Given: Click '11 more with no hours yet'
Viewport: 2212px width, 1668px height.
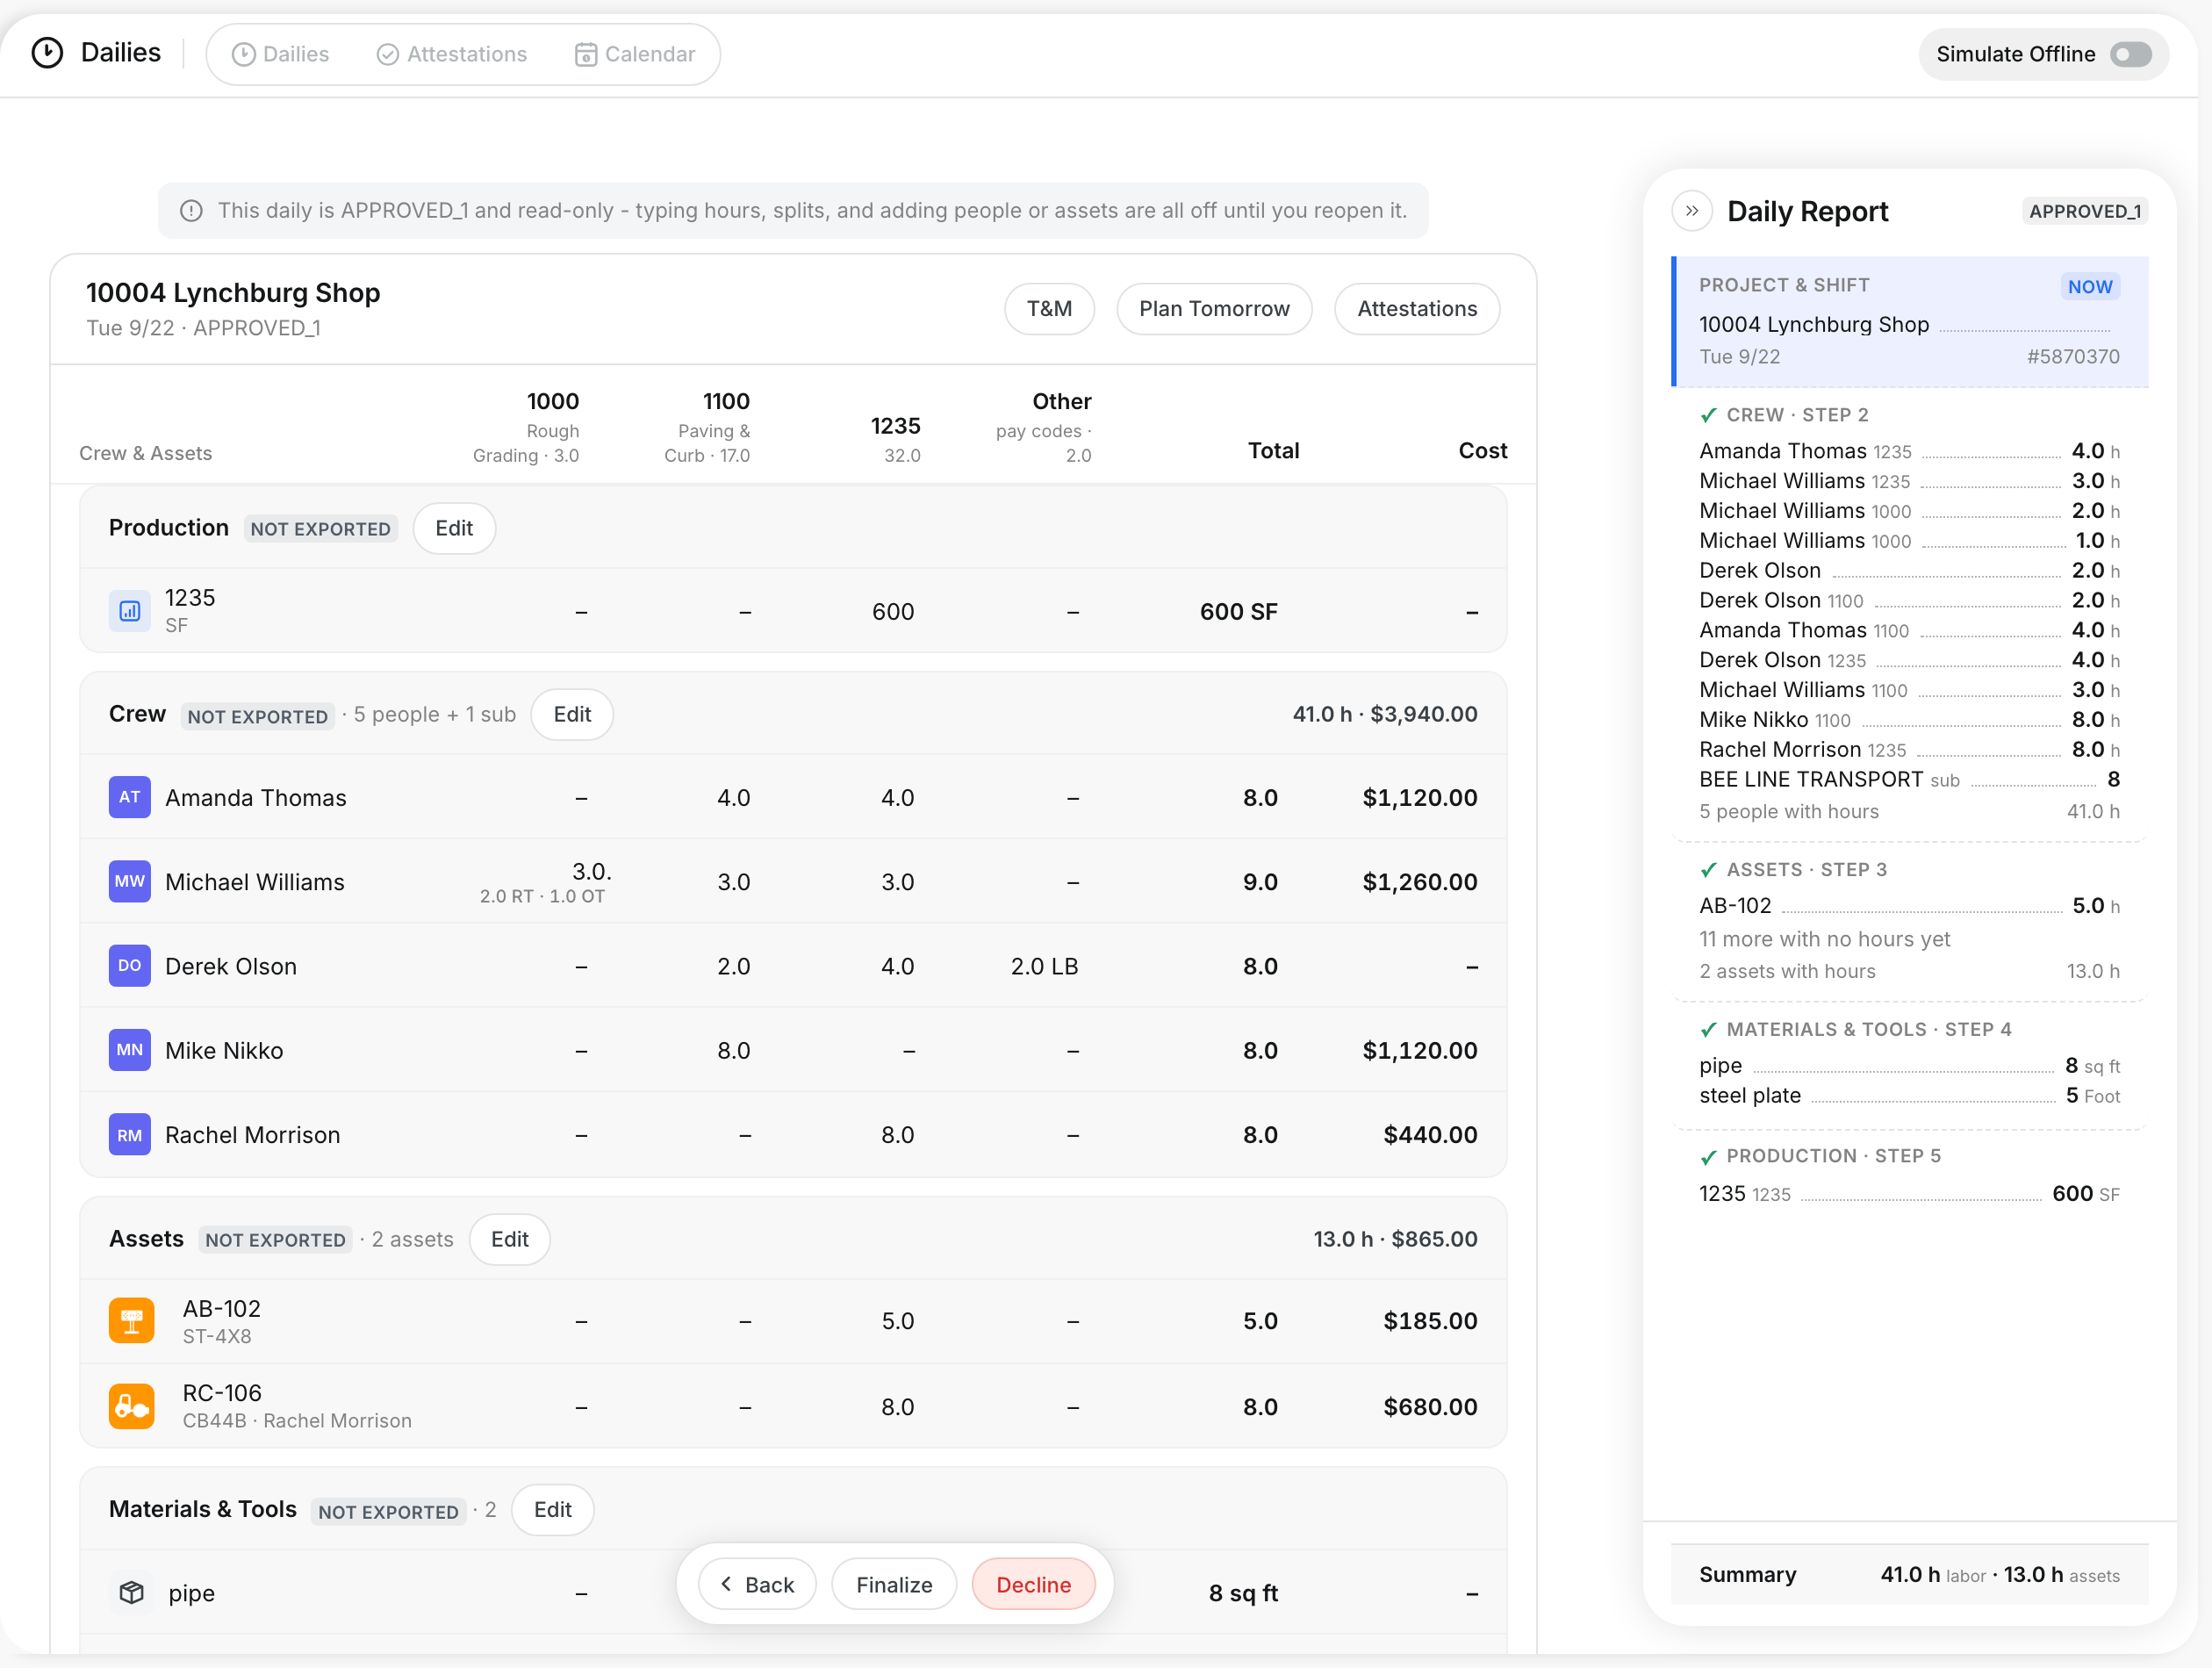Looking at the screenshot, I should pyautogui.click(x=1824, y=939).
